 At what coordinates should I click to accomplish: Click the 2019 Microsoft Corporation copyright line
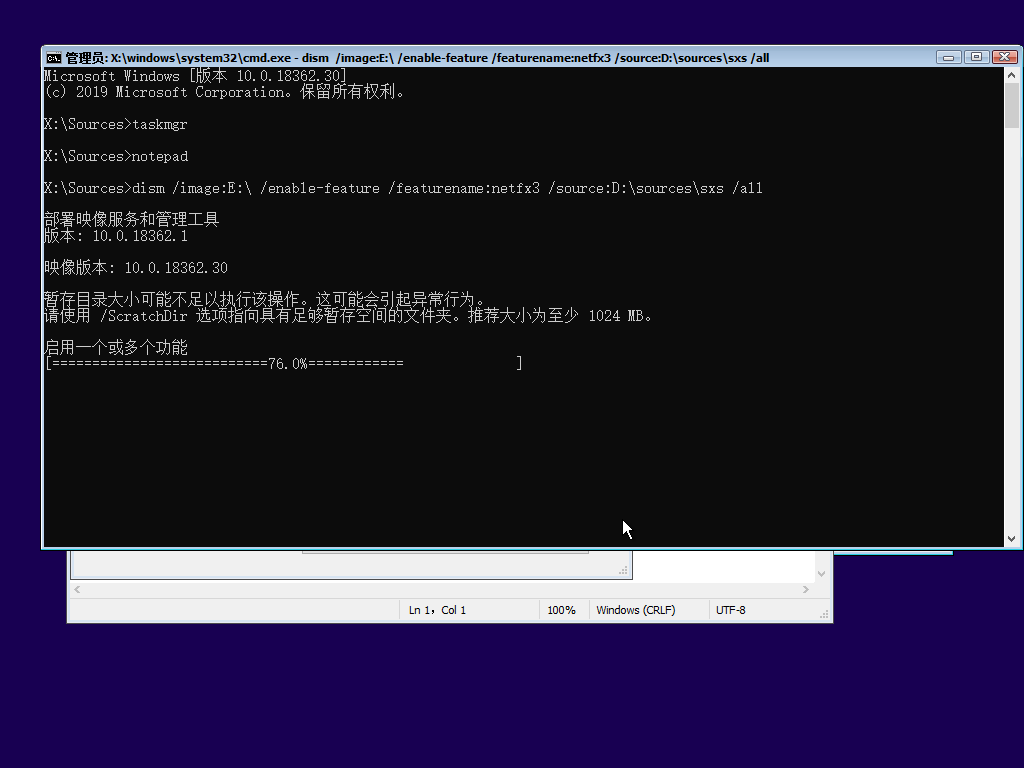tap(225, 92)
